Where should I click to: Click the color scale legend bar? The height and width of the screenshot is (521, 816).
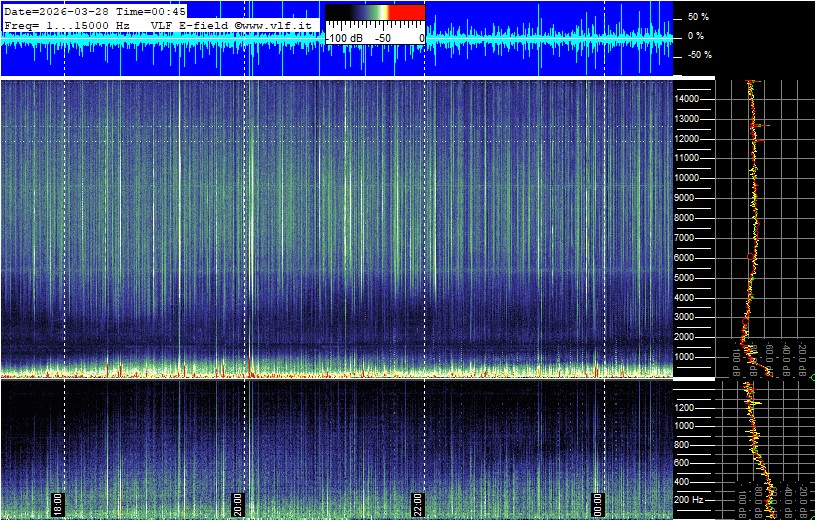375,12
